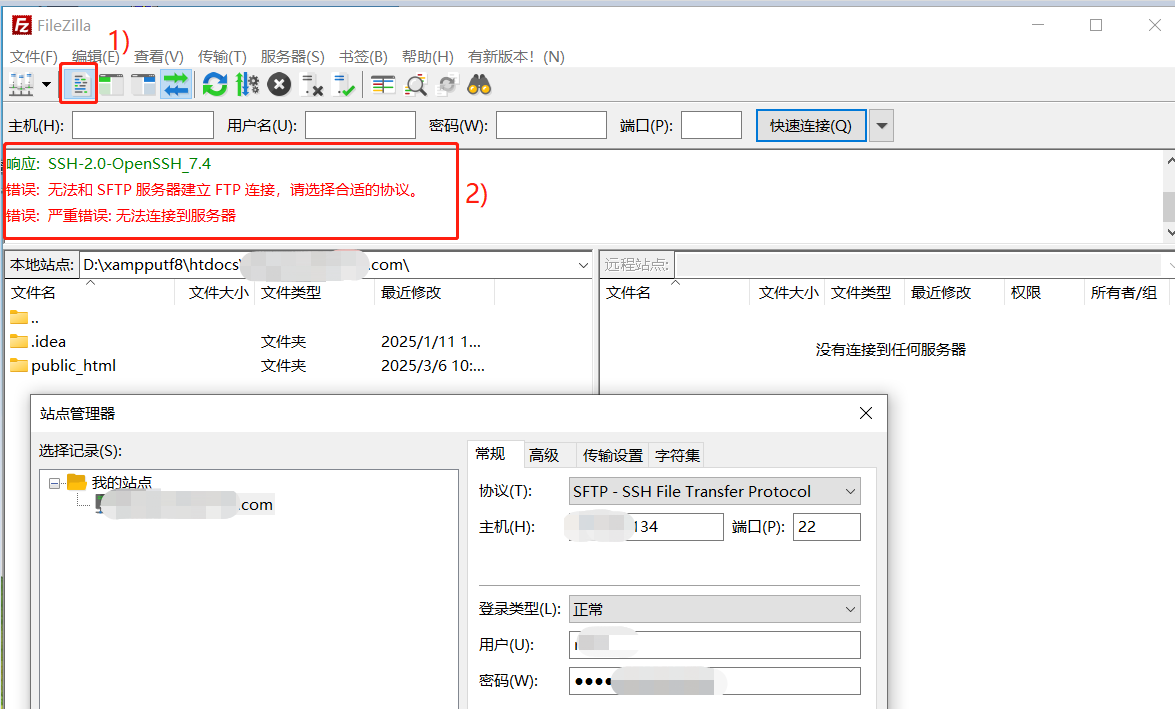Select the 我的站点 folder
The height and width of the screenshot is (709, 1175).
[x=109, y=482]
